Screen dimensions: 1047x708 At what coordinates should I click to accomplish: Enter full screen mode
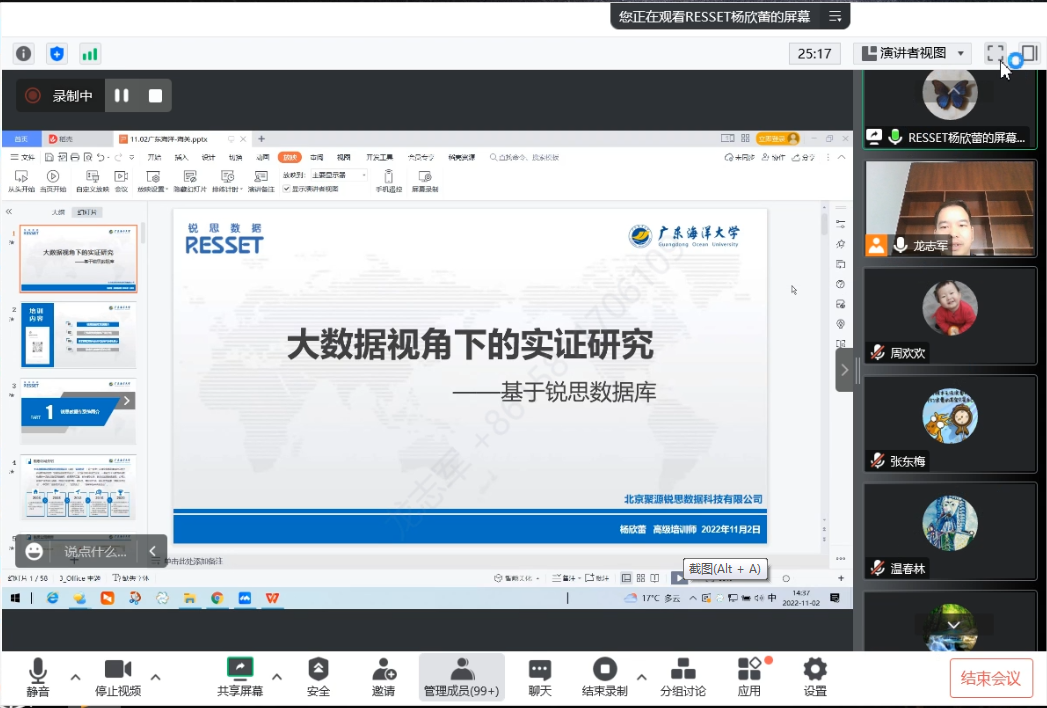pos(994,53)
